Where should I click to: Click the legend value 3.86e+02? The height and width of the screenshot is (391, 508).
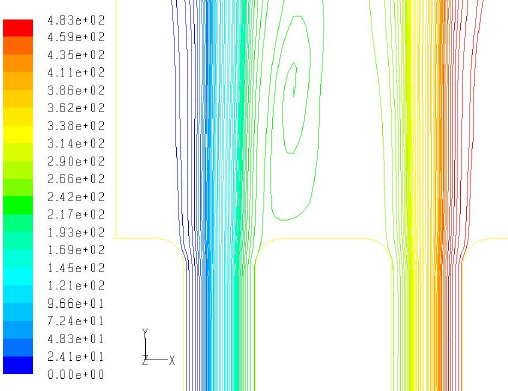[x=76, y=90]
